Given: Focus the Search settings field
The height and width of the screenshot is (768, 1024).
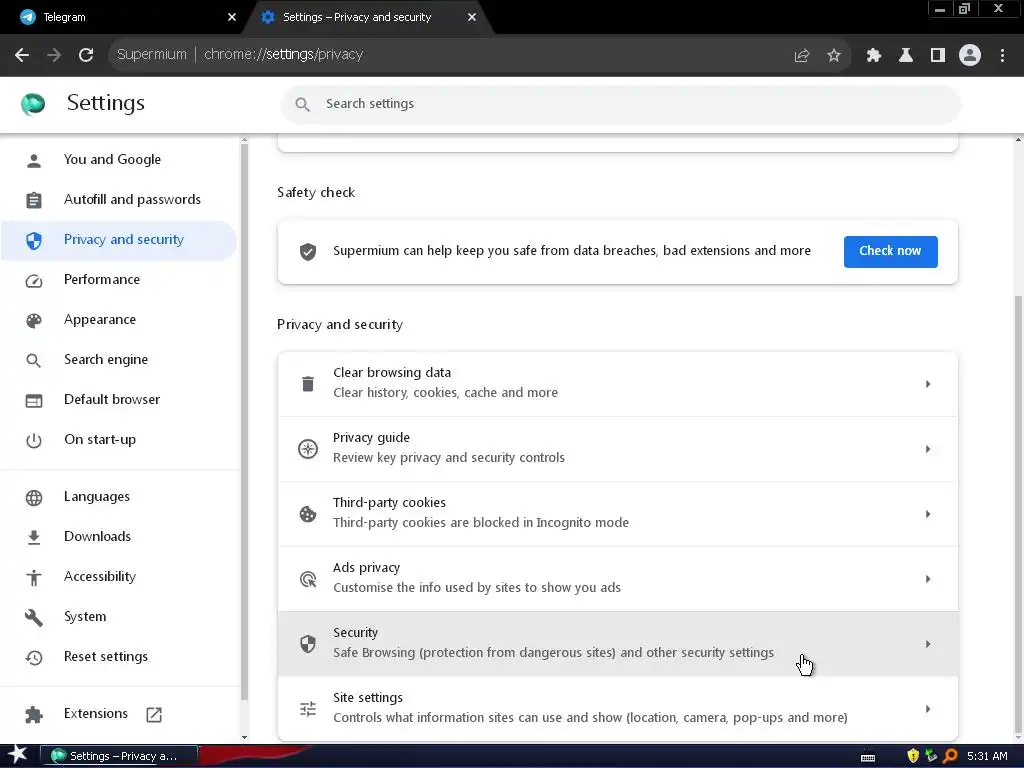Looking at the screenshot, I should point(620,104).
